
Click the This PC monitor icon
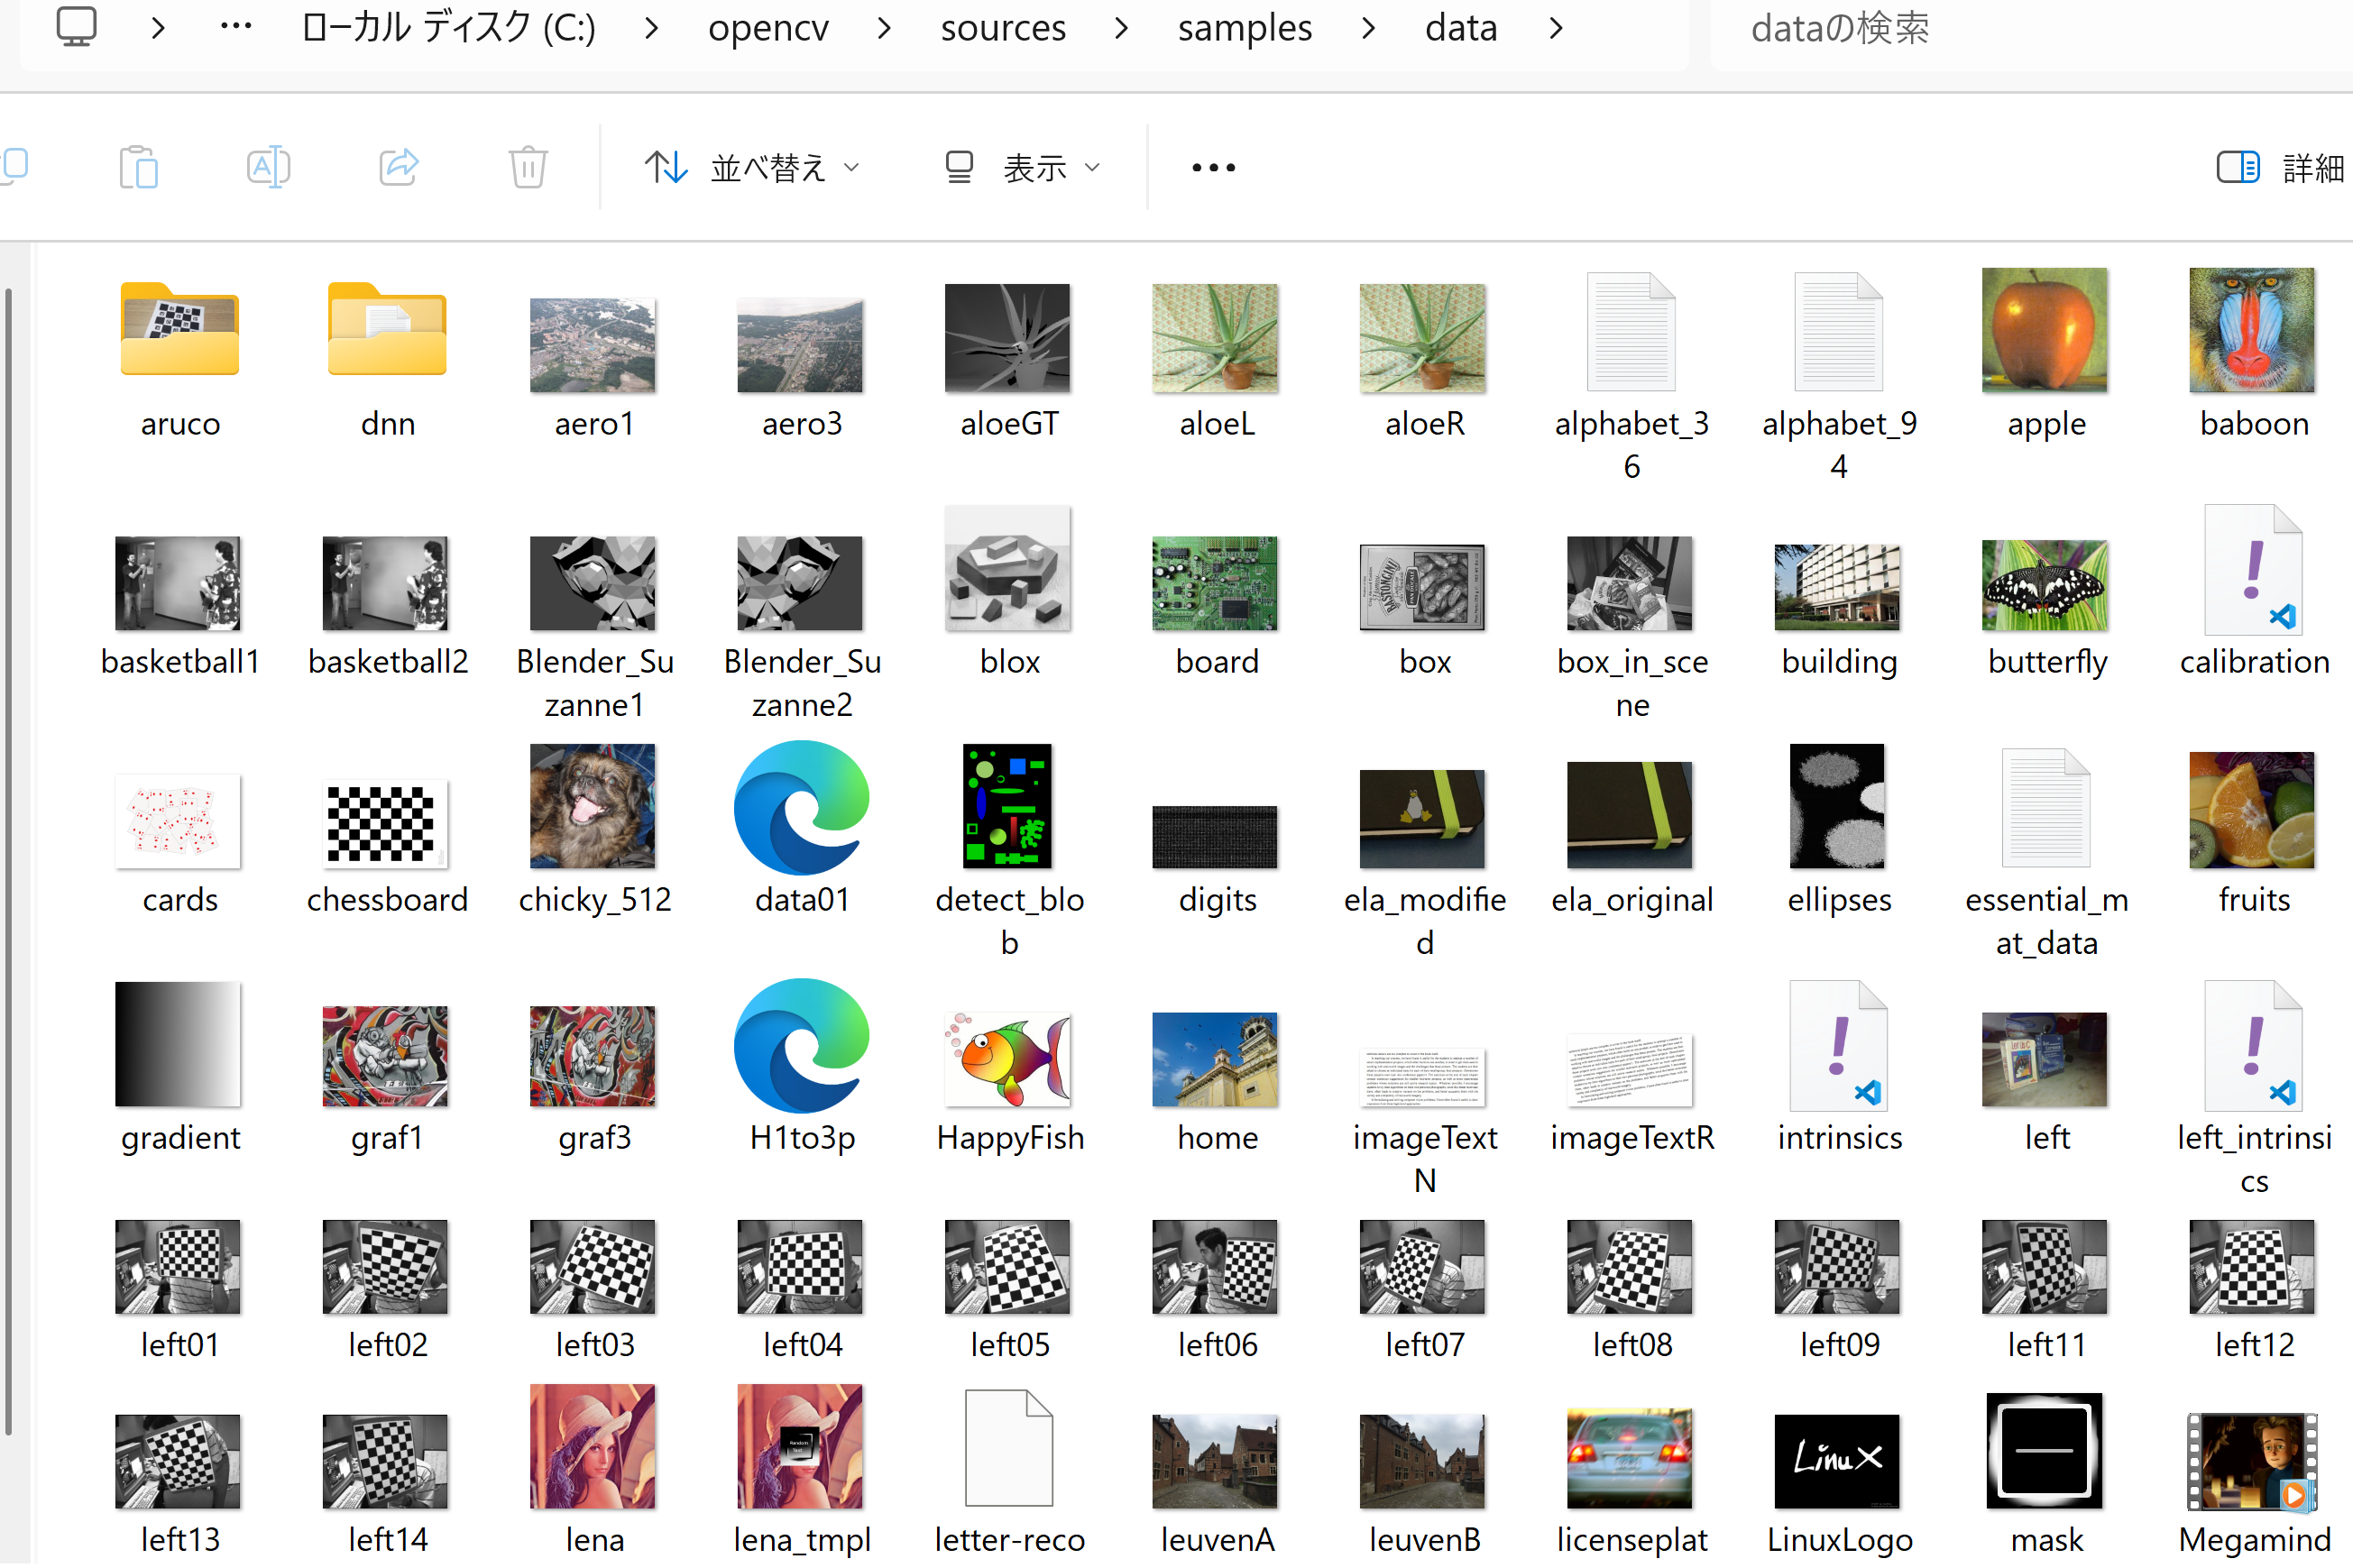pyautogui.click(x=76, y=27)
